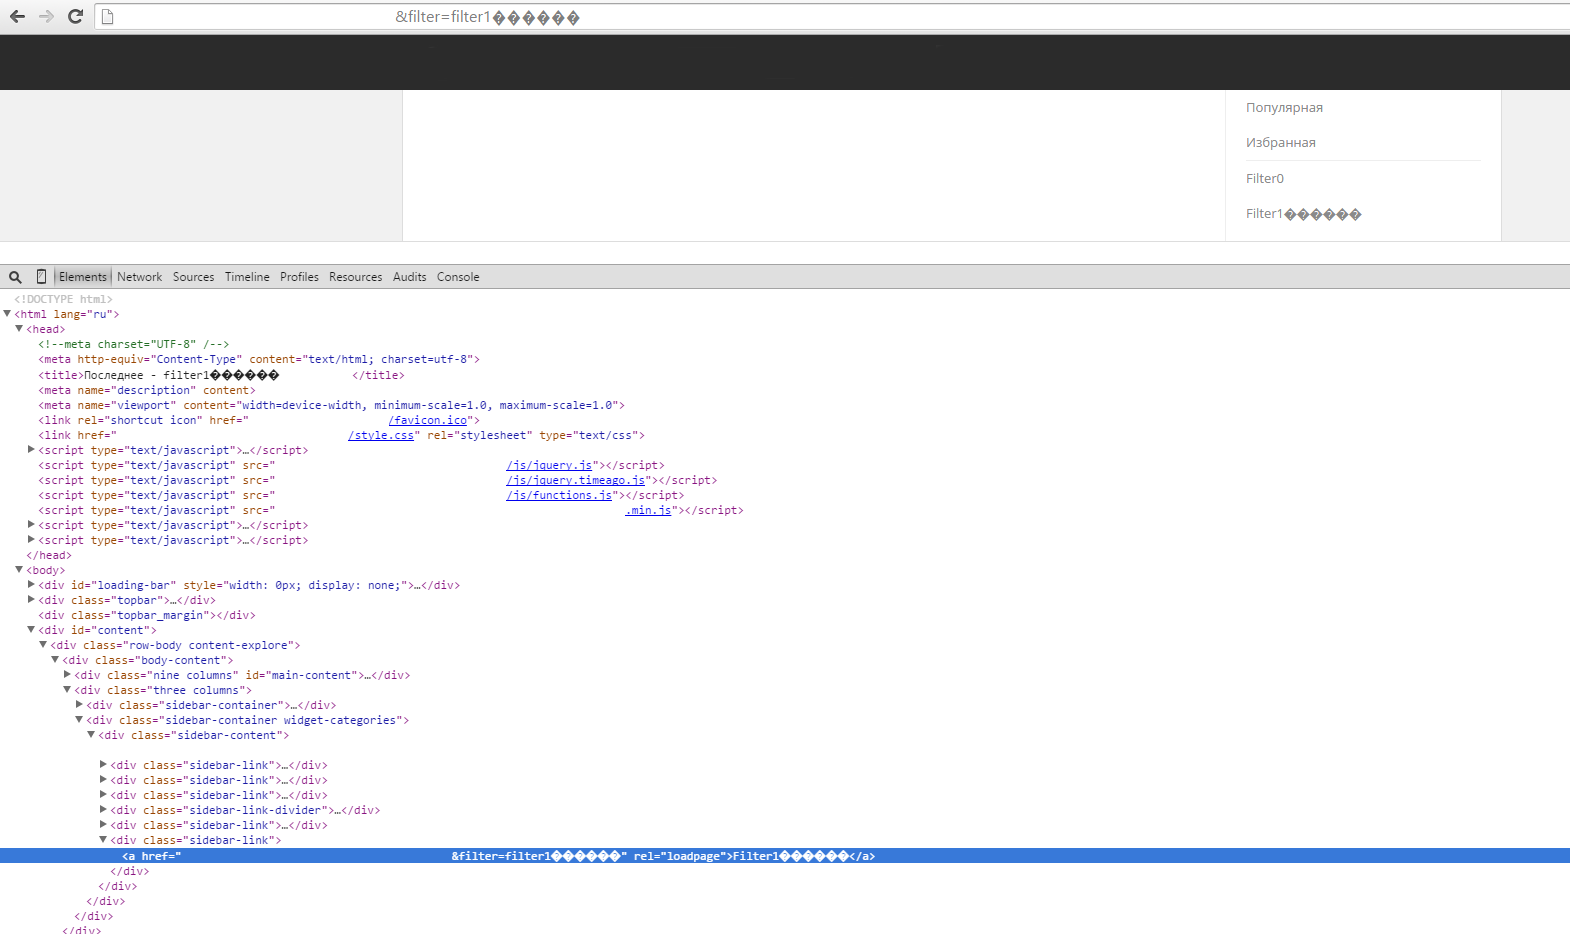This screenshot has width=1570, height=934.
Task: Follow the /favicon.ico link in source
Action: pos(428,420)
